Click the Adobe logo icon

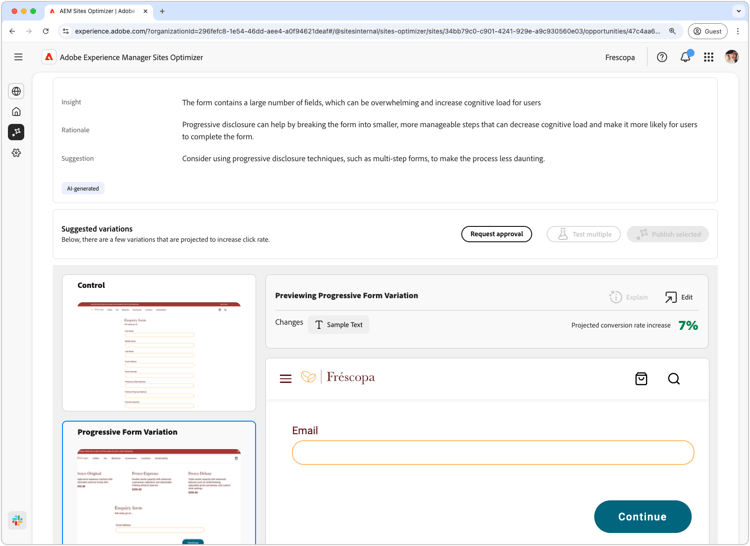click(49, 57)
